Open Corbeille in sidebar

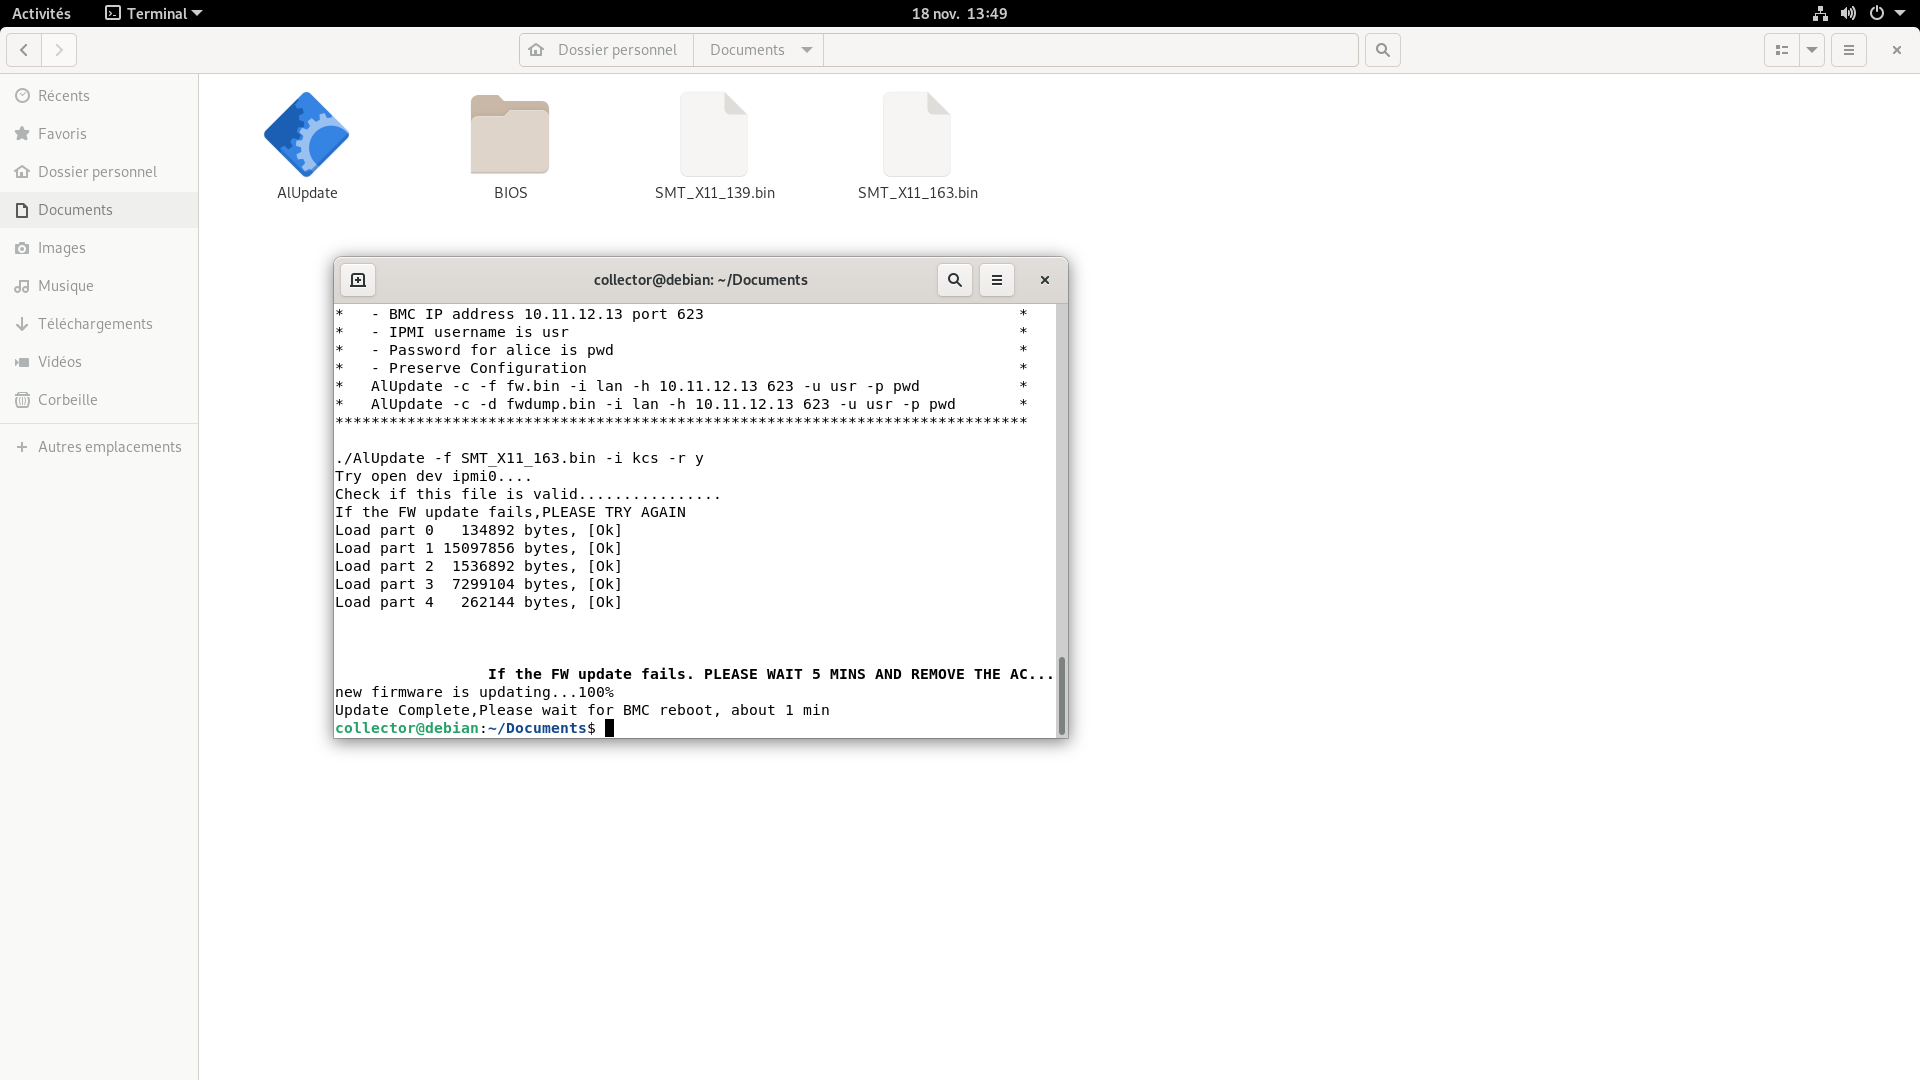coord(99,400)
